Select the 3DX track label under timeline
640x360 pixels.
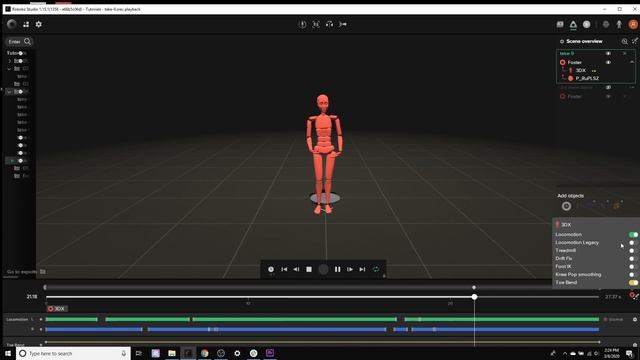pyautogui.click(x=57, y=309)
